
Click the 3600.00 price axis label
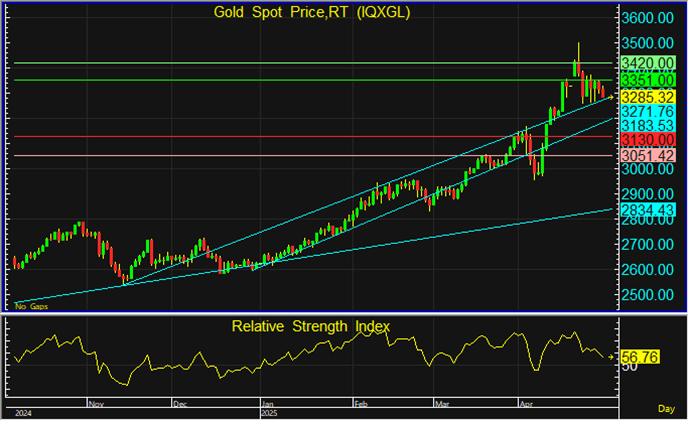(x=647, y=19)
